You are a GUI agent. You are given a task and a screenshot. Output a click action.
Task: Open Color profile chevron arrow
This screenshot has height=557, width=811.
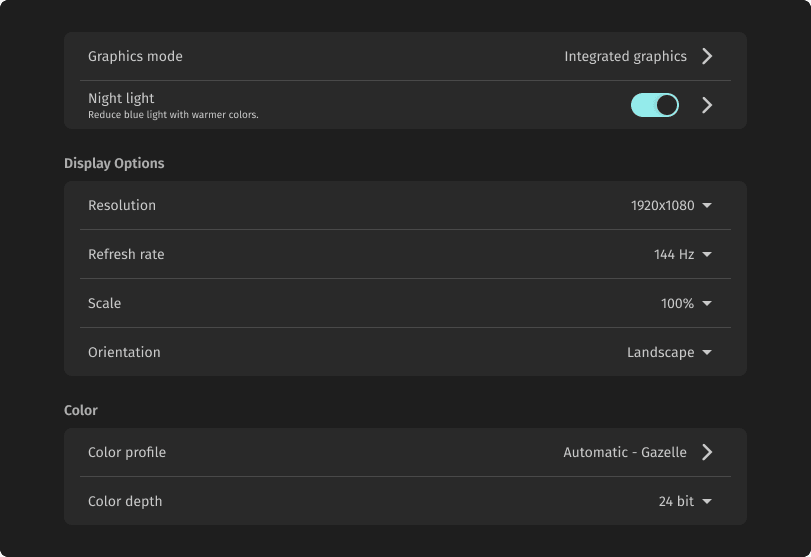(x=707, y=453)
